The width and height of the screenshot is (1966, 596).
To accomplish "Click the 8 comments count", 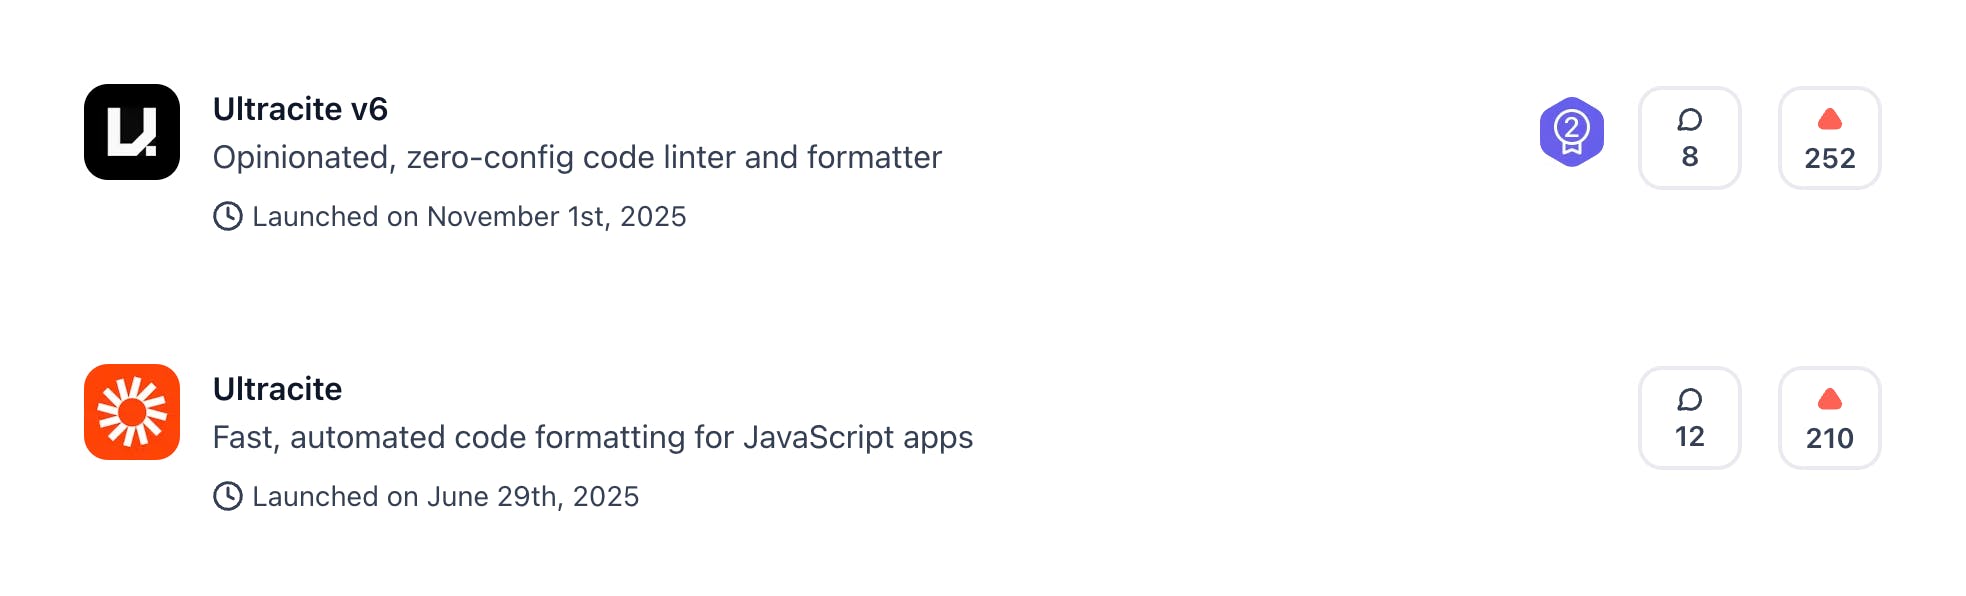I will (x=1689, y=157).
